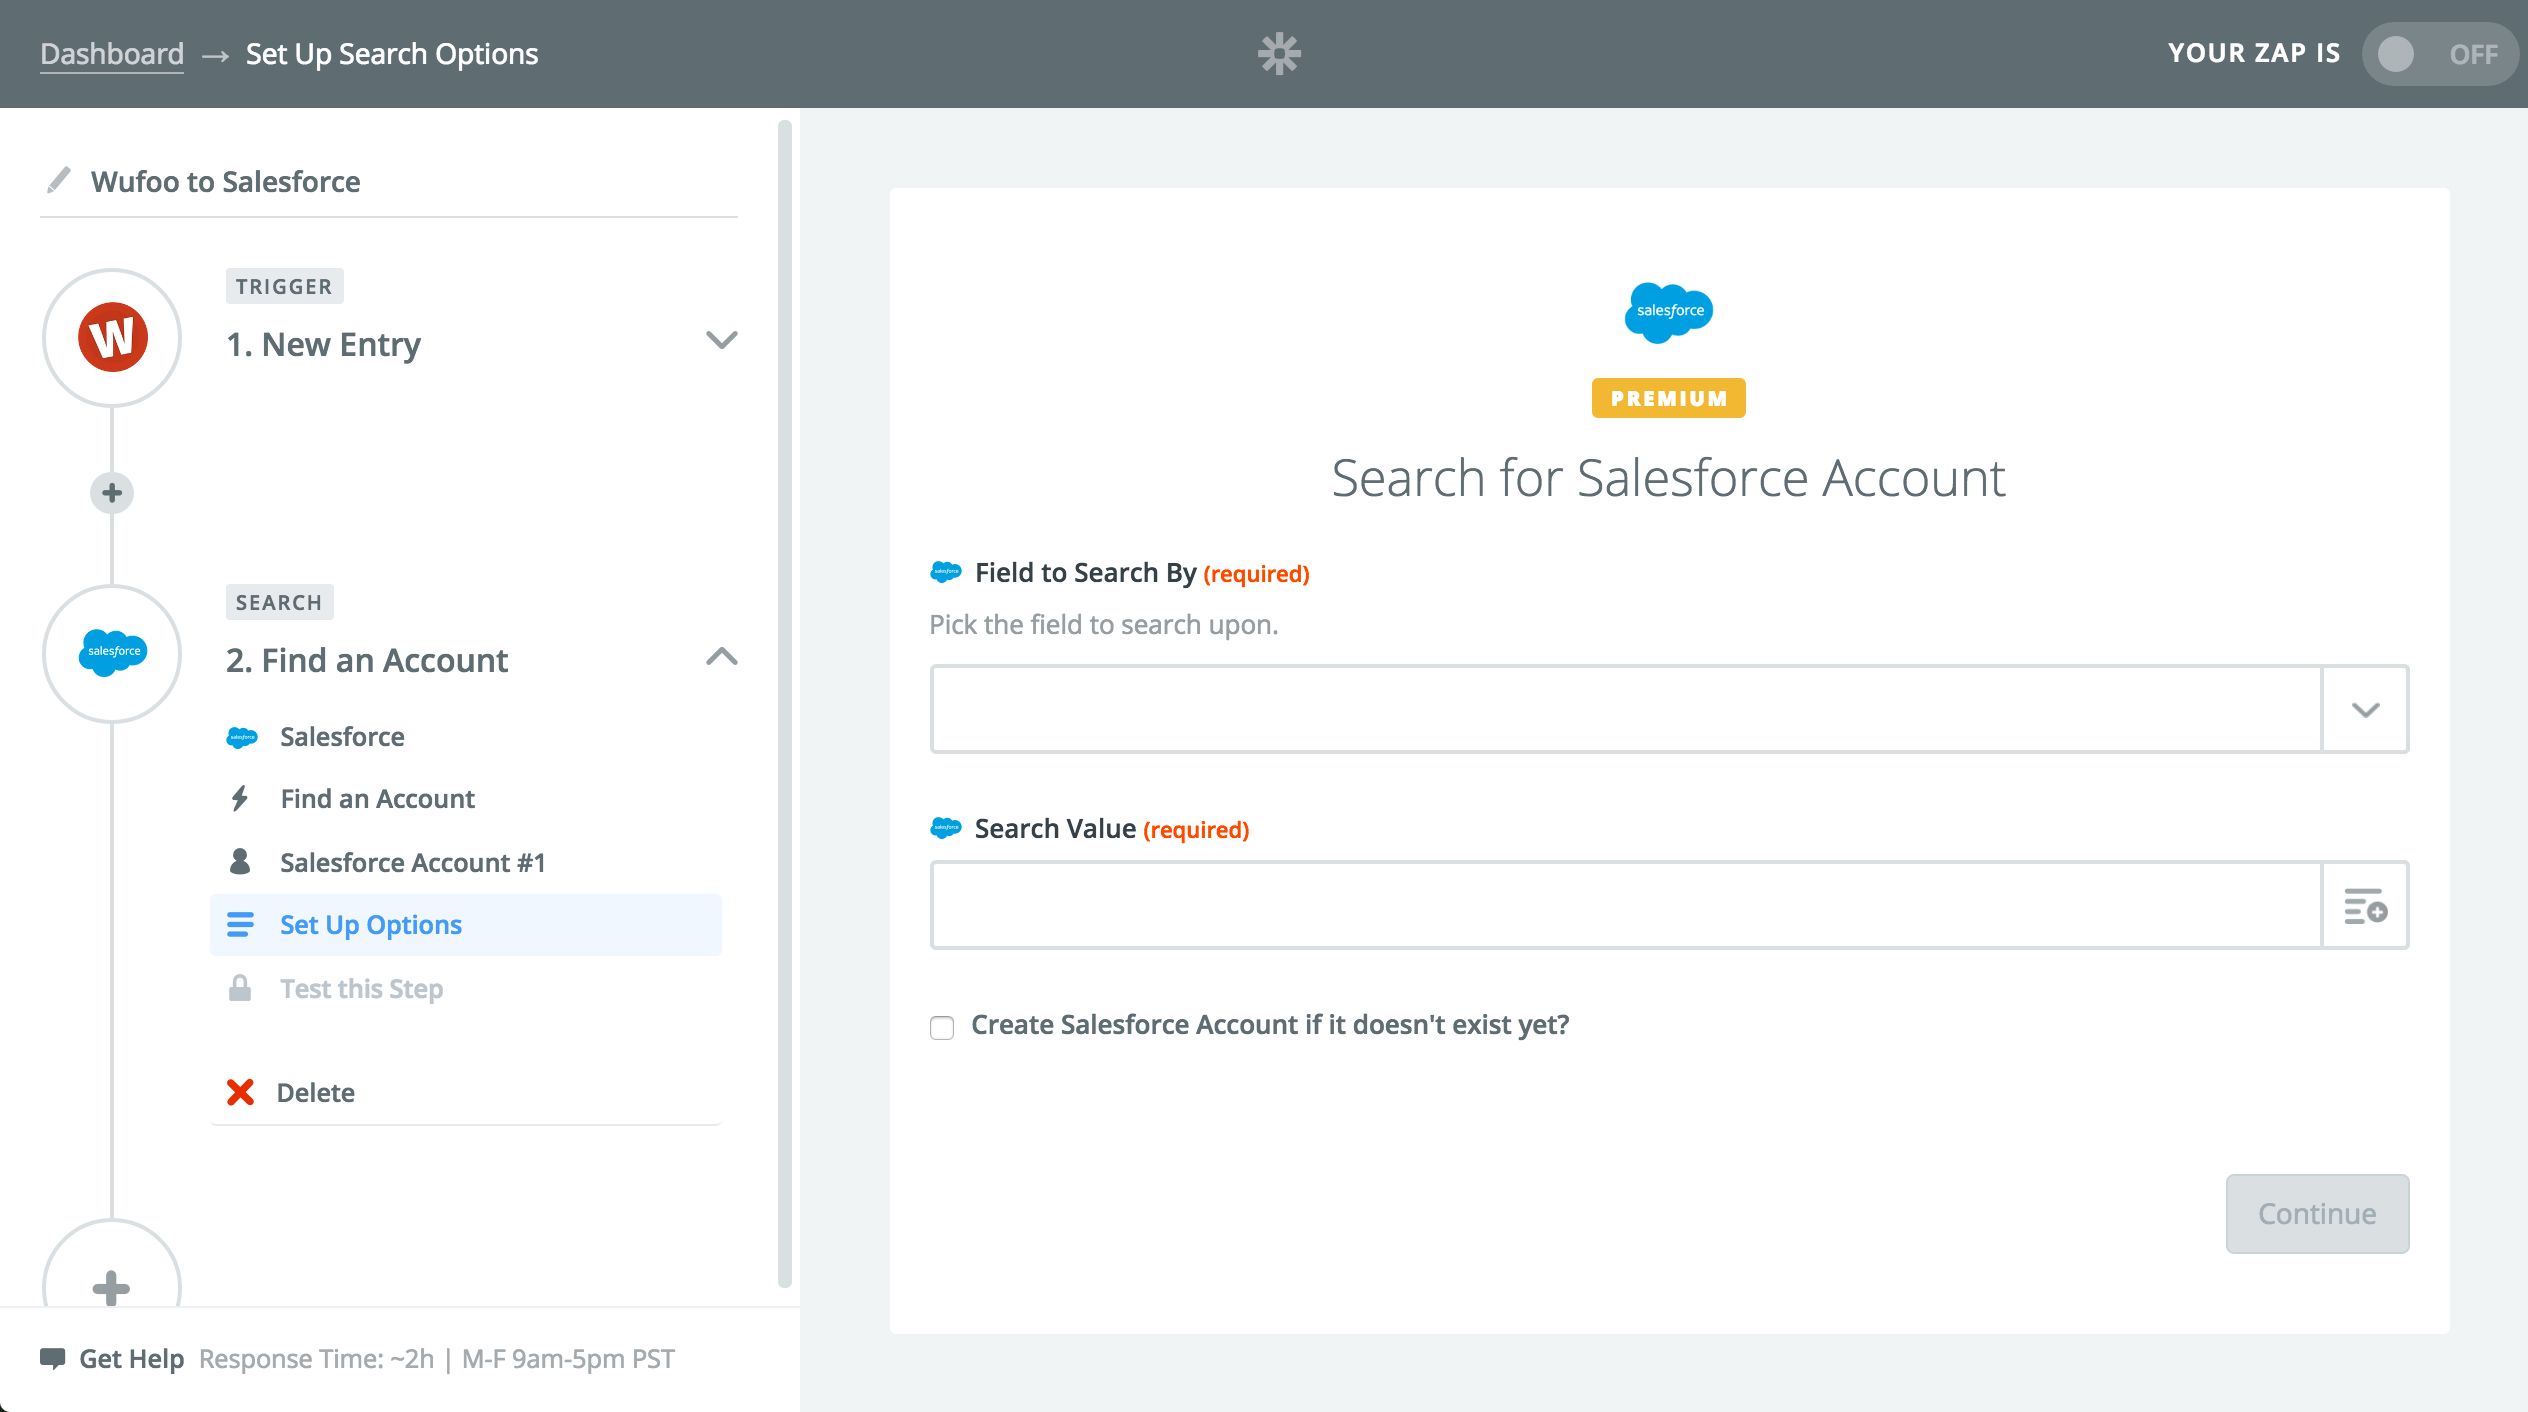Add a new step with bottom plus

pyautogui.click(x=112, y=1286)
